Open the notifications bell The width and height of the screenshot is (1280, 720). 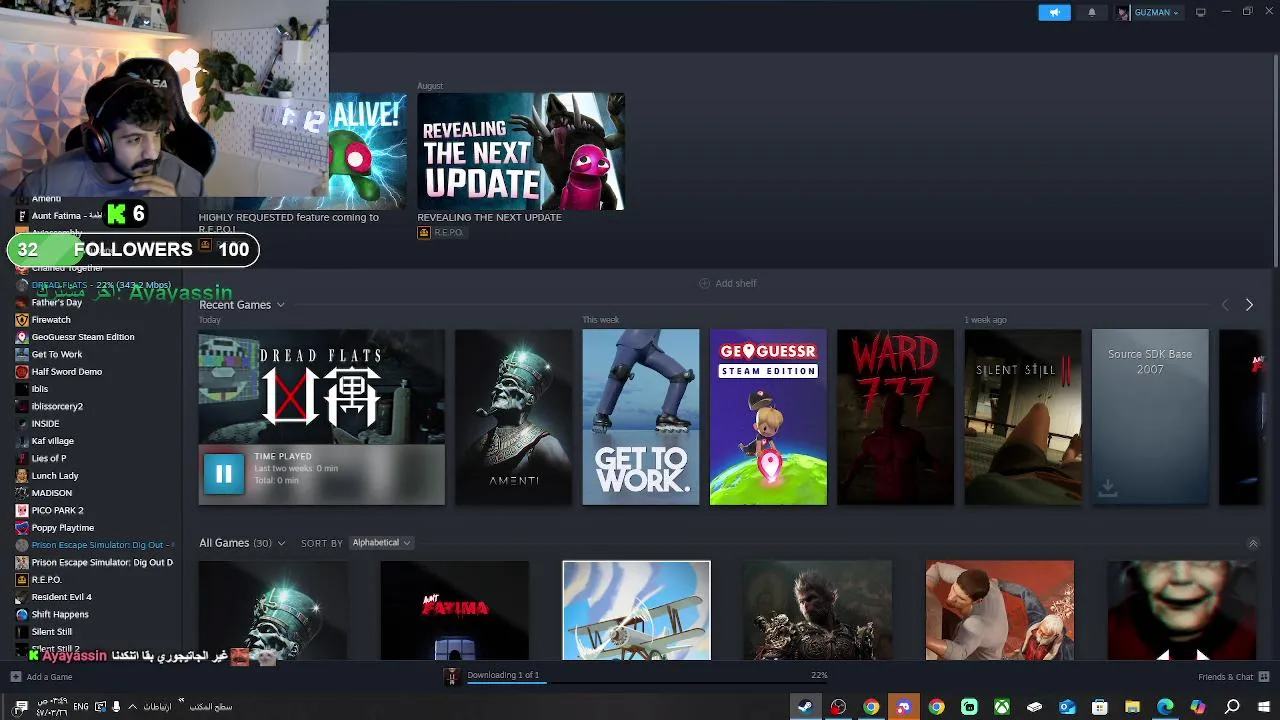(1091, 12)
